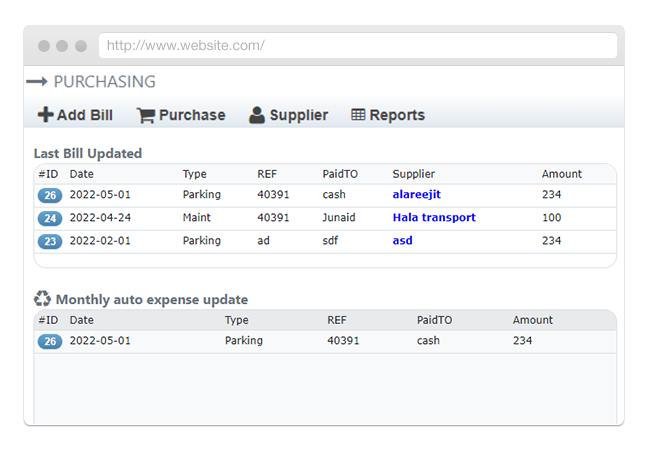This screenshot has width=648, height=452.
Task: Focus the browser URL address field
Action: pos(357,46)
